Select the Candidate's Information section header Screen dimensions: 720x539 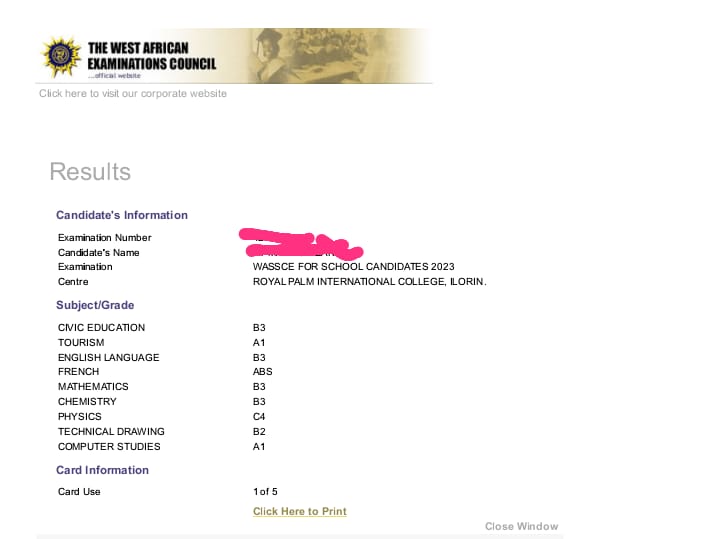coord(122,215)
